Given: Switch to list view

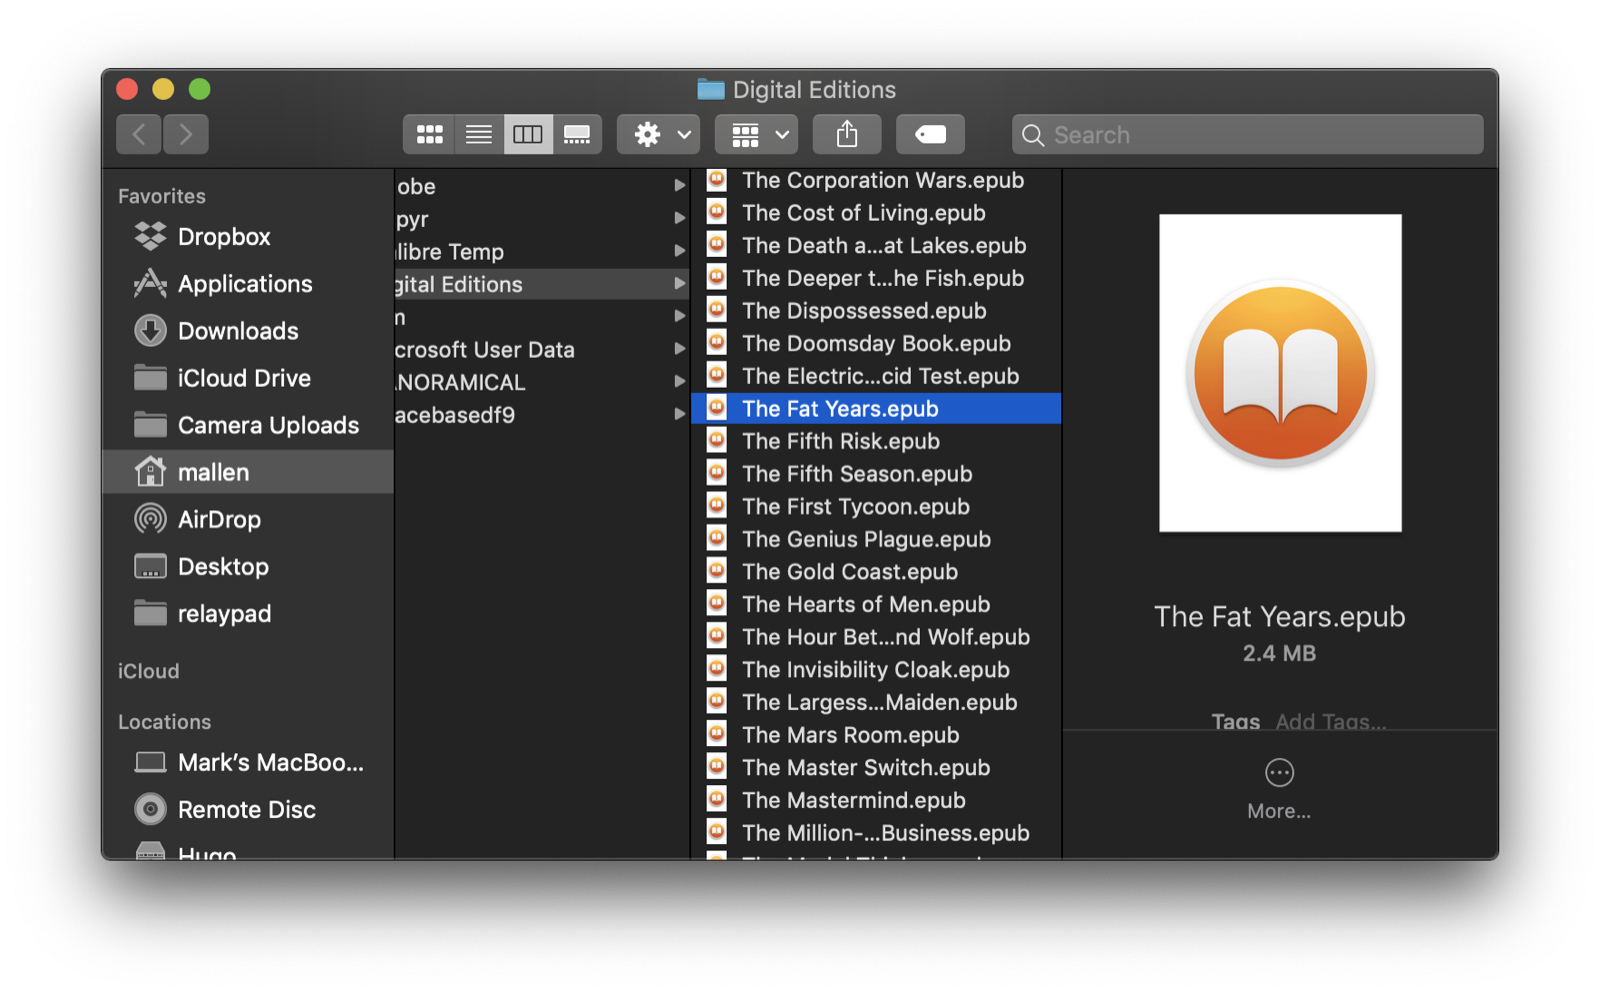Looking at the screenshot, I should tap(478, 134).
